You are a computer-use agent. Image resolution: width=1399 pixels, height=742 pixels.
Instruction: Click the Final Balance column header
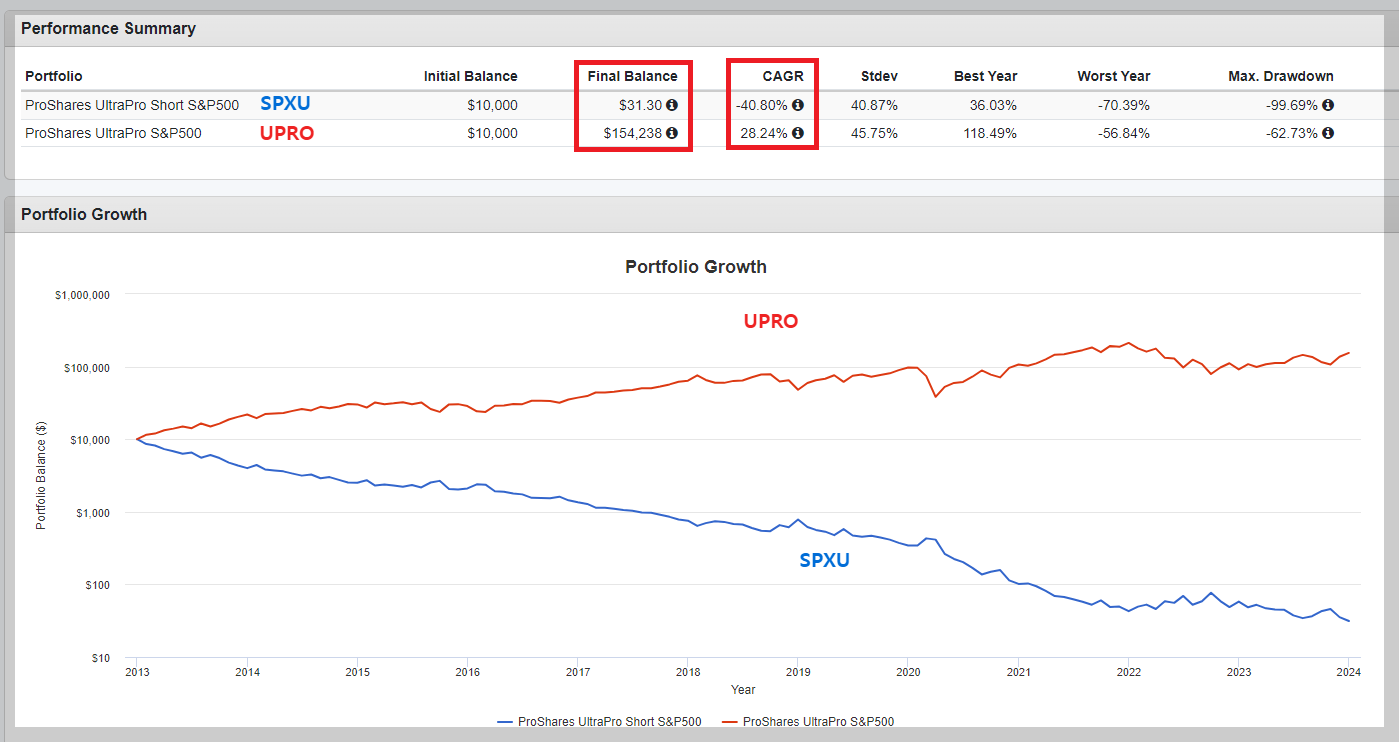(631, 76)
